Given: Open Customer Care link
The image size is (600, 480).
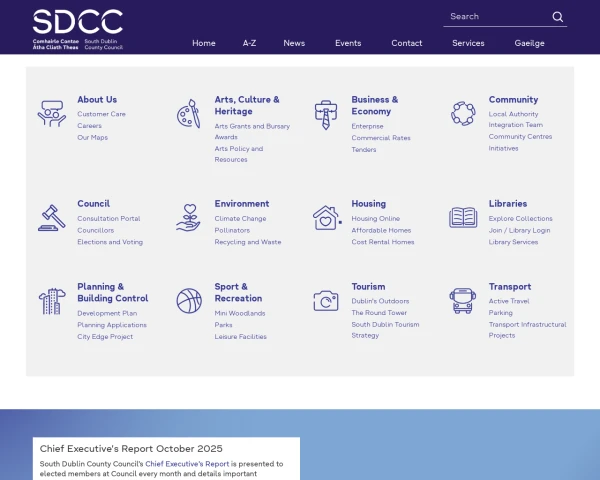Looking at the screenshot, I should click(101, 114).
